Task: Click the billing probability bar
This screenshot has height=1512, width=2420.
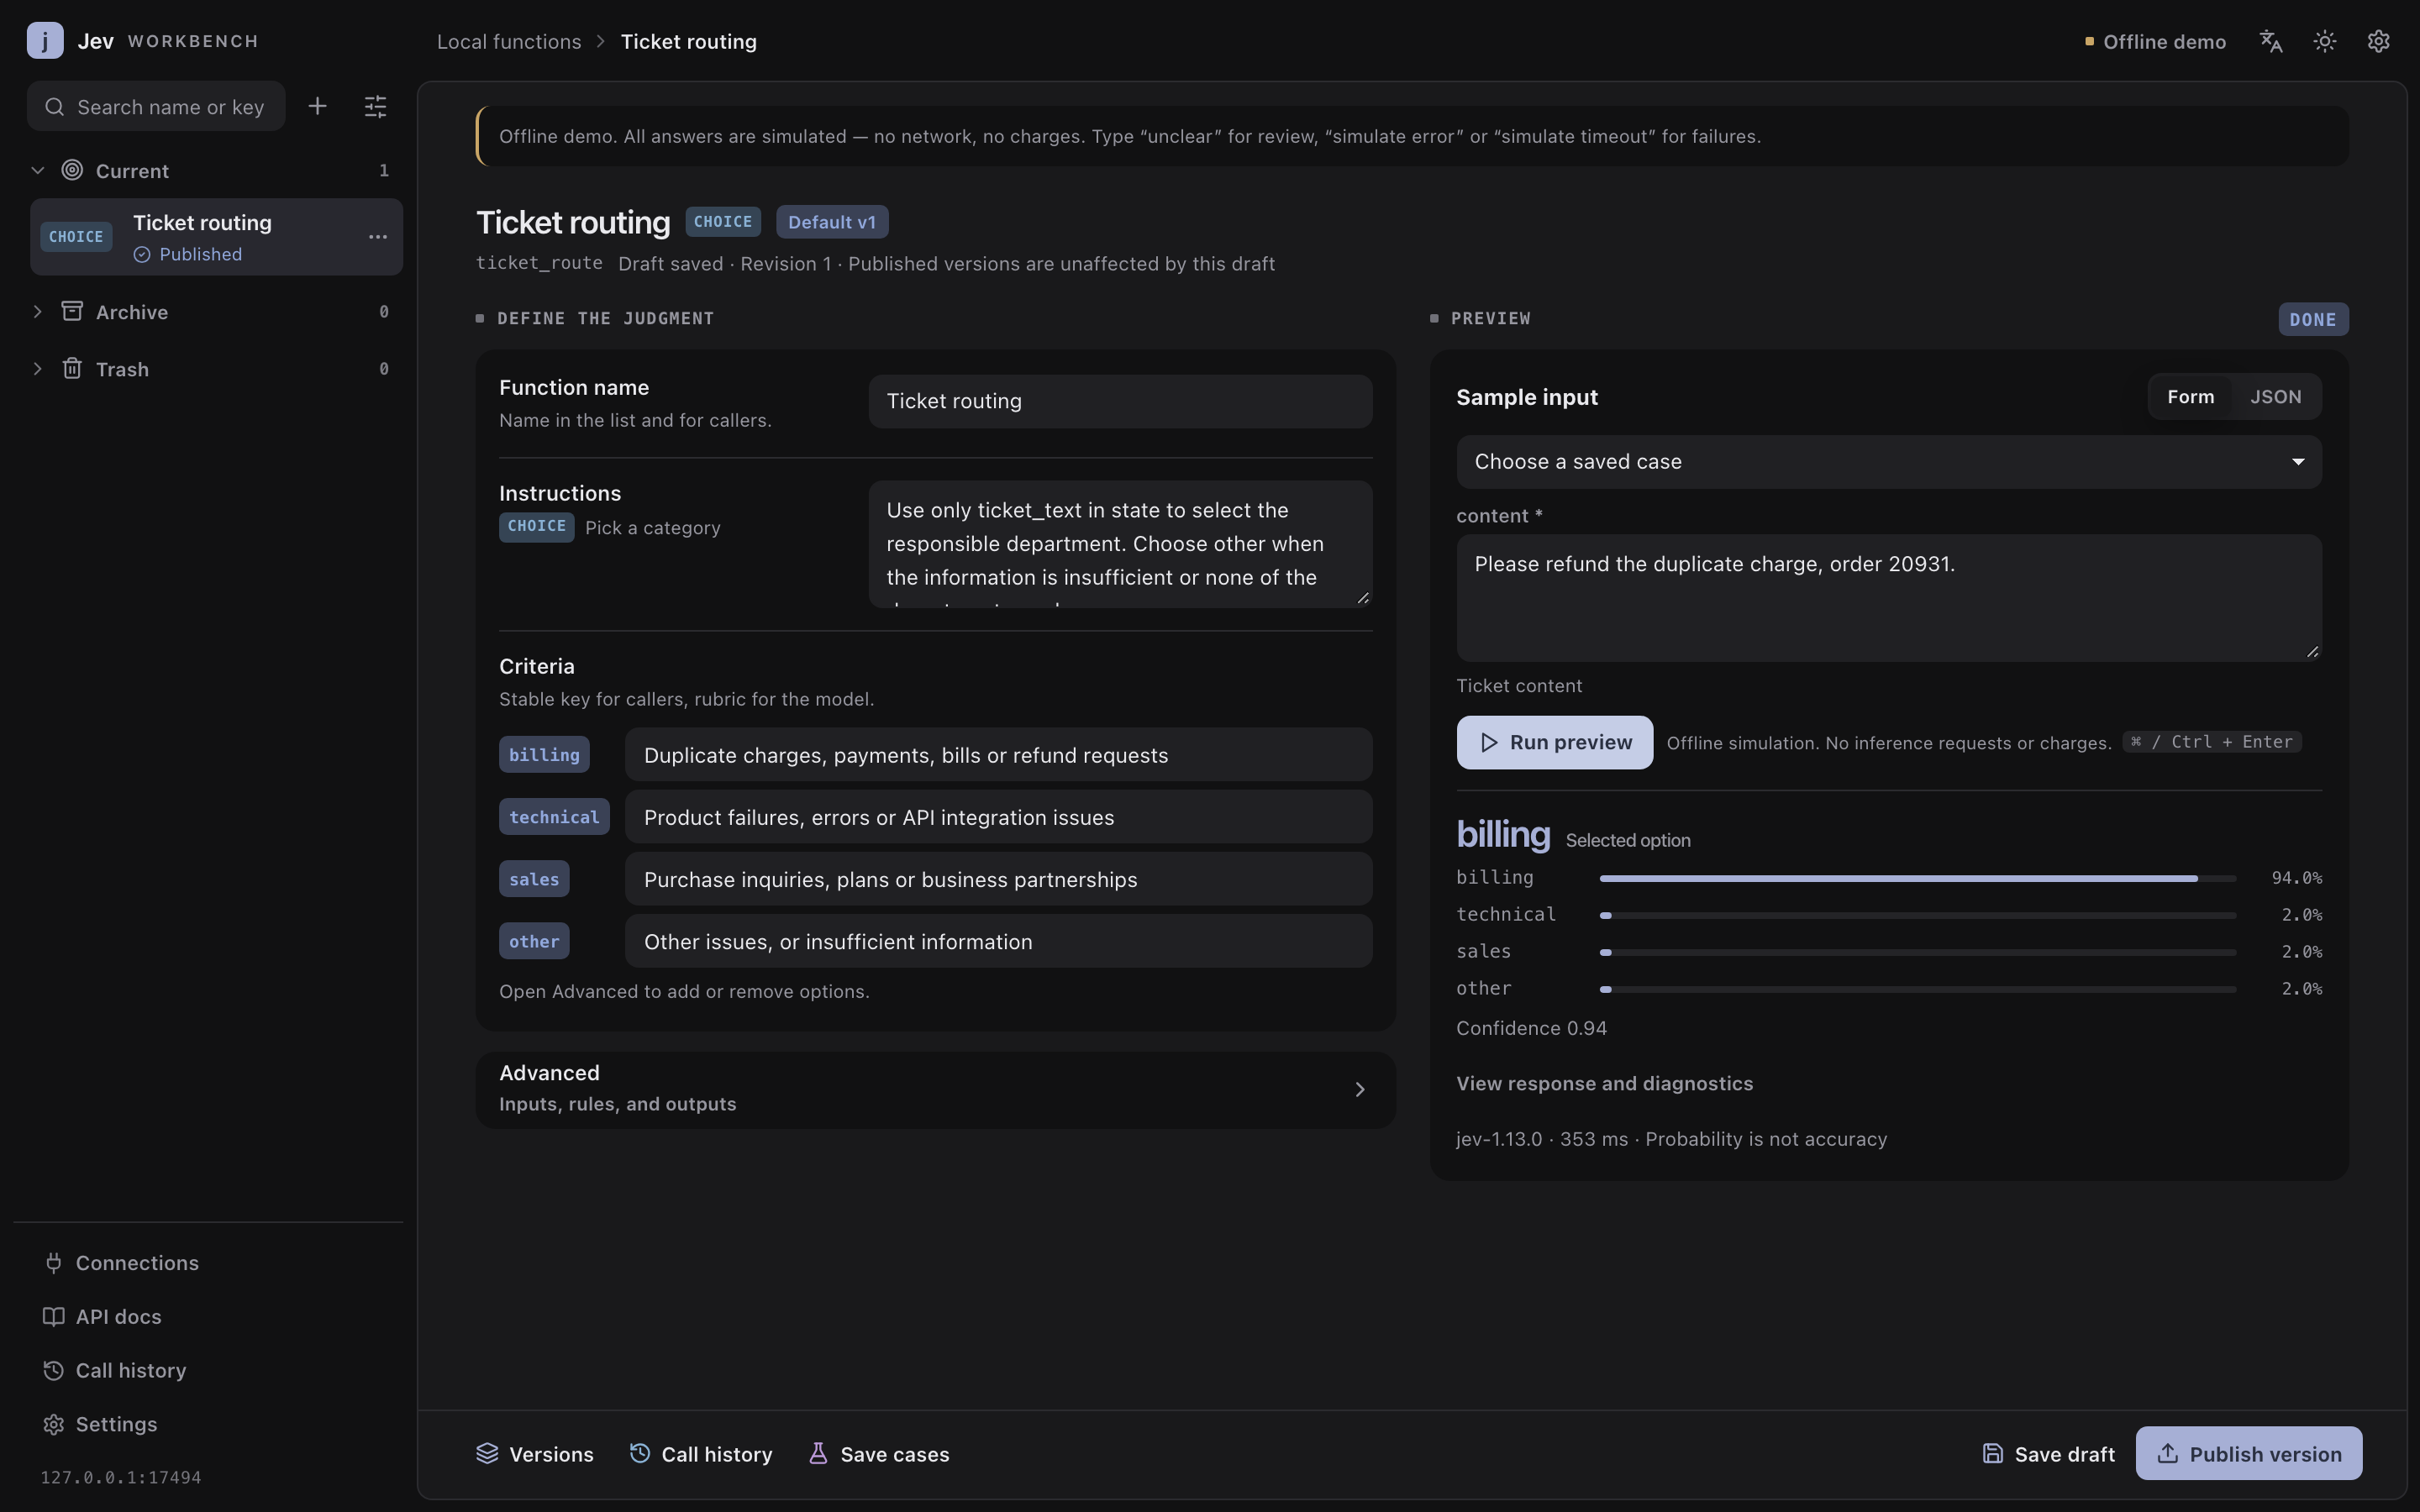Action: tap(1917, 878)
